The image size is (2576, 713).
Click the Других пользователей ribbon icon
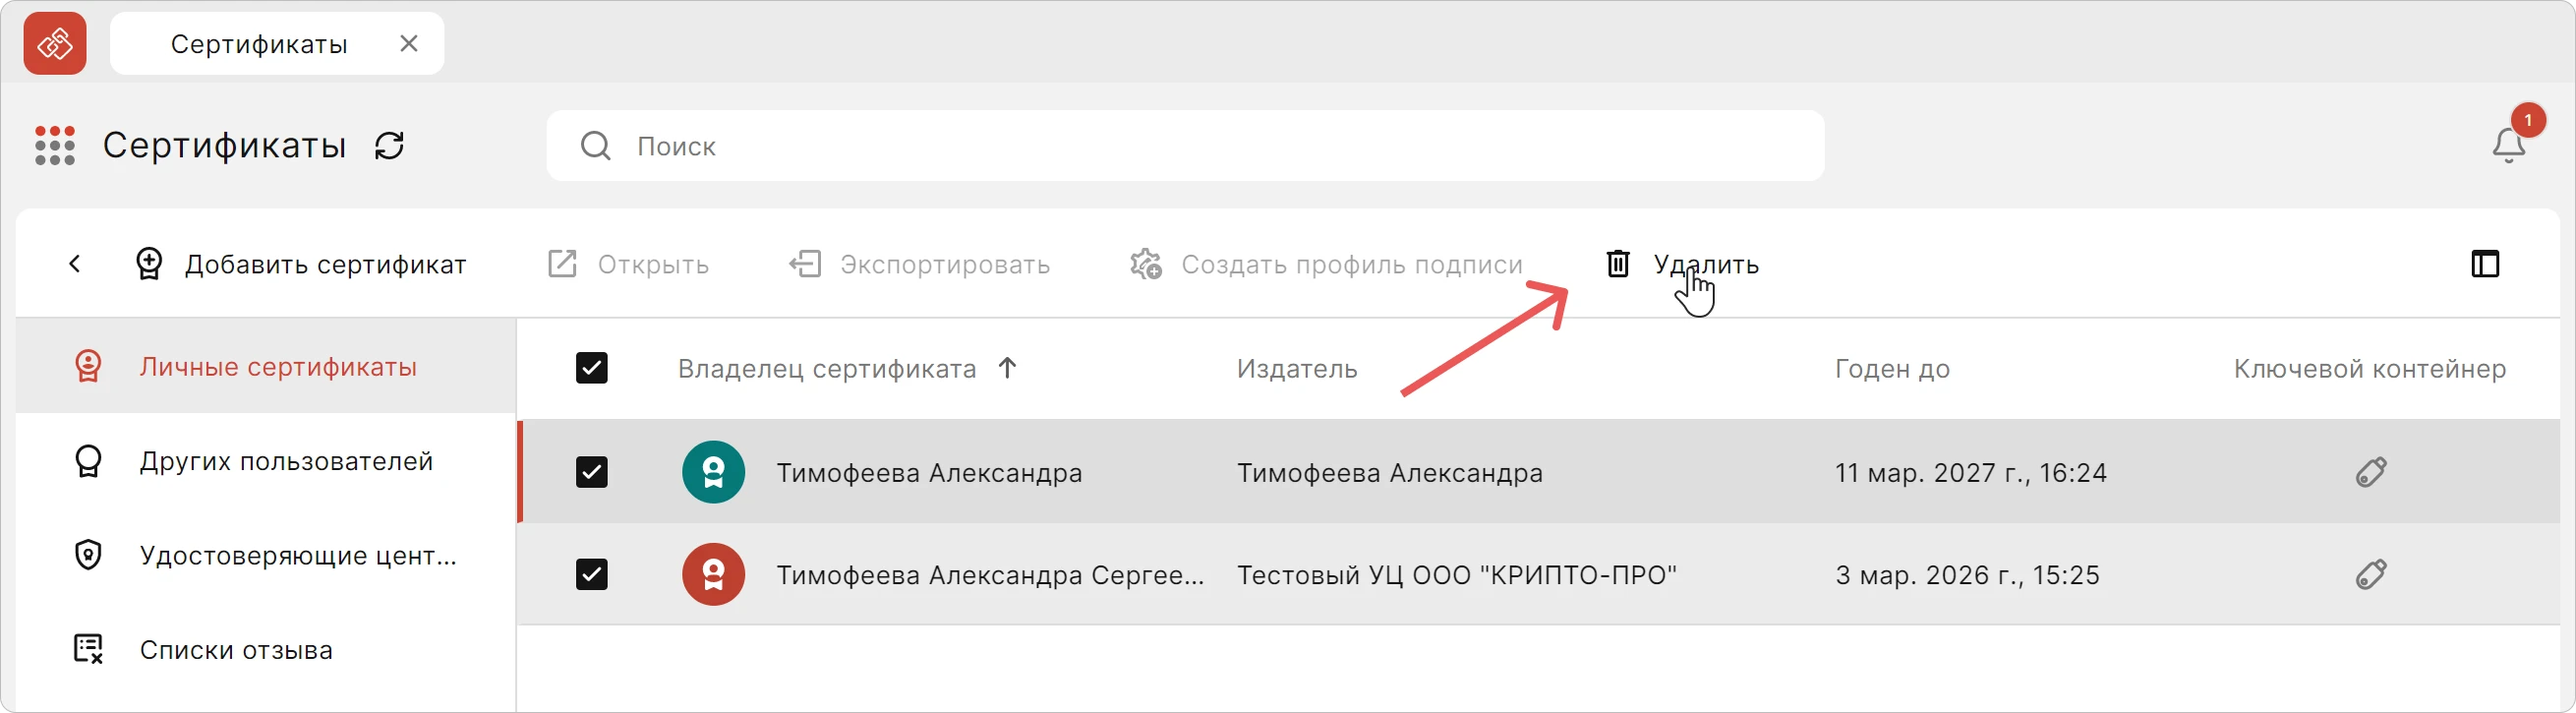88,461
